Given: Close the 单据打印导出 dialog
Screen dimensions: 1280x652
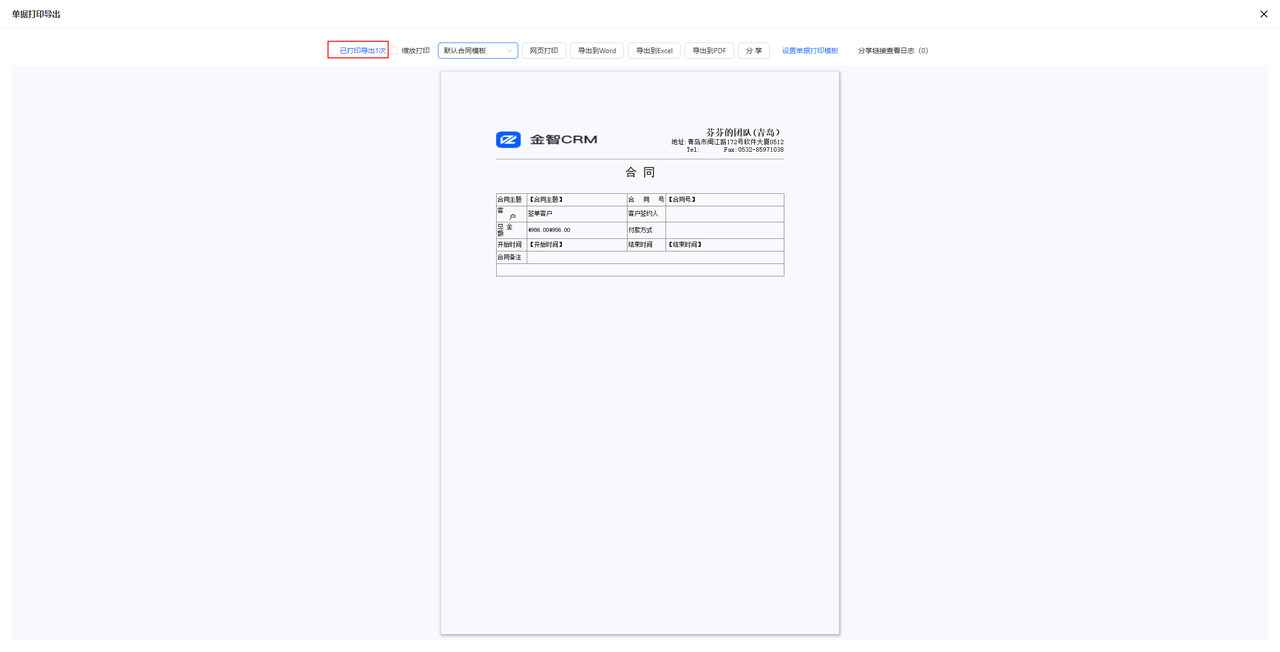Looking at the screenshot, I should click(1264, 14).
